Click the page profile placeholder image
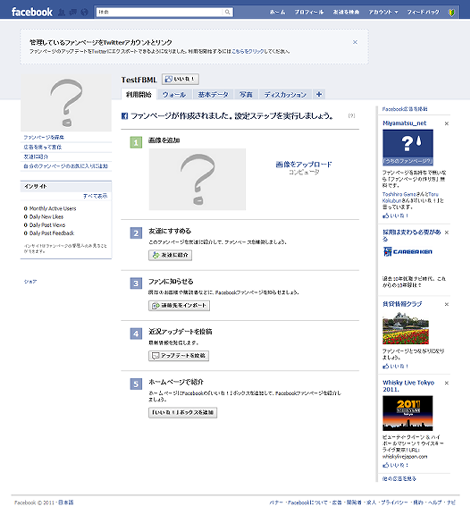This screenshot has height=523, width=470. (66, 103)
